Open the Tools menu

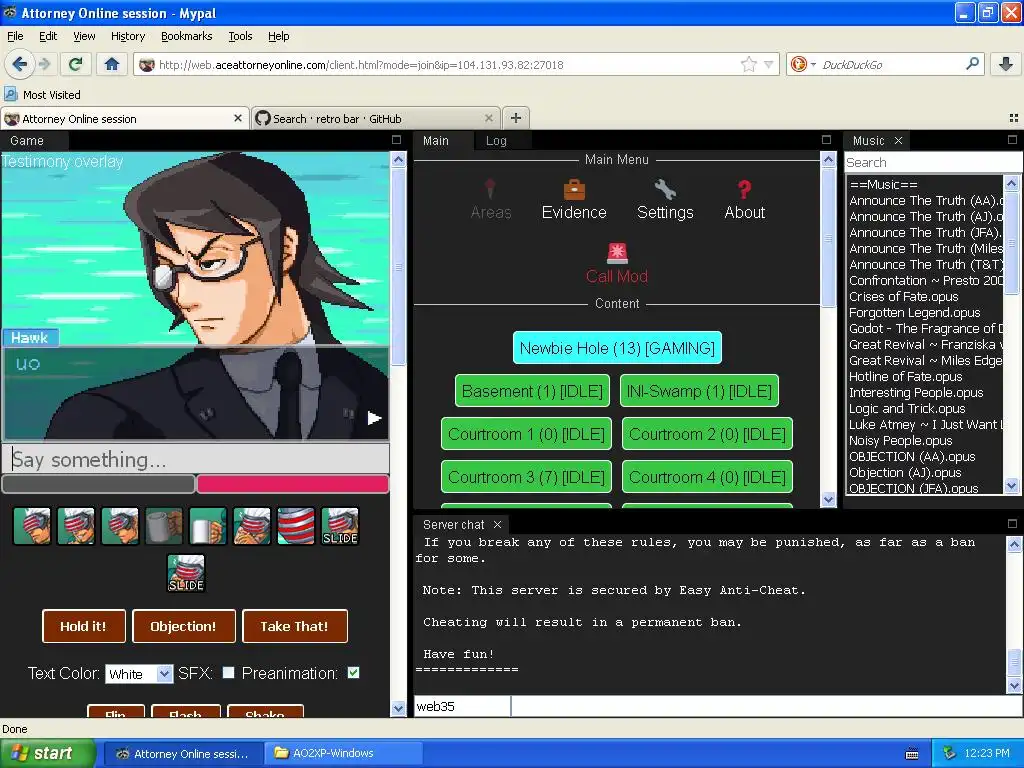tap(240, 36)
